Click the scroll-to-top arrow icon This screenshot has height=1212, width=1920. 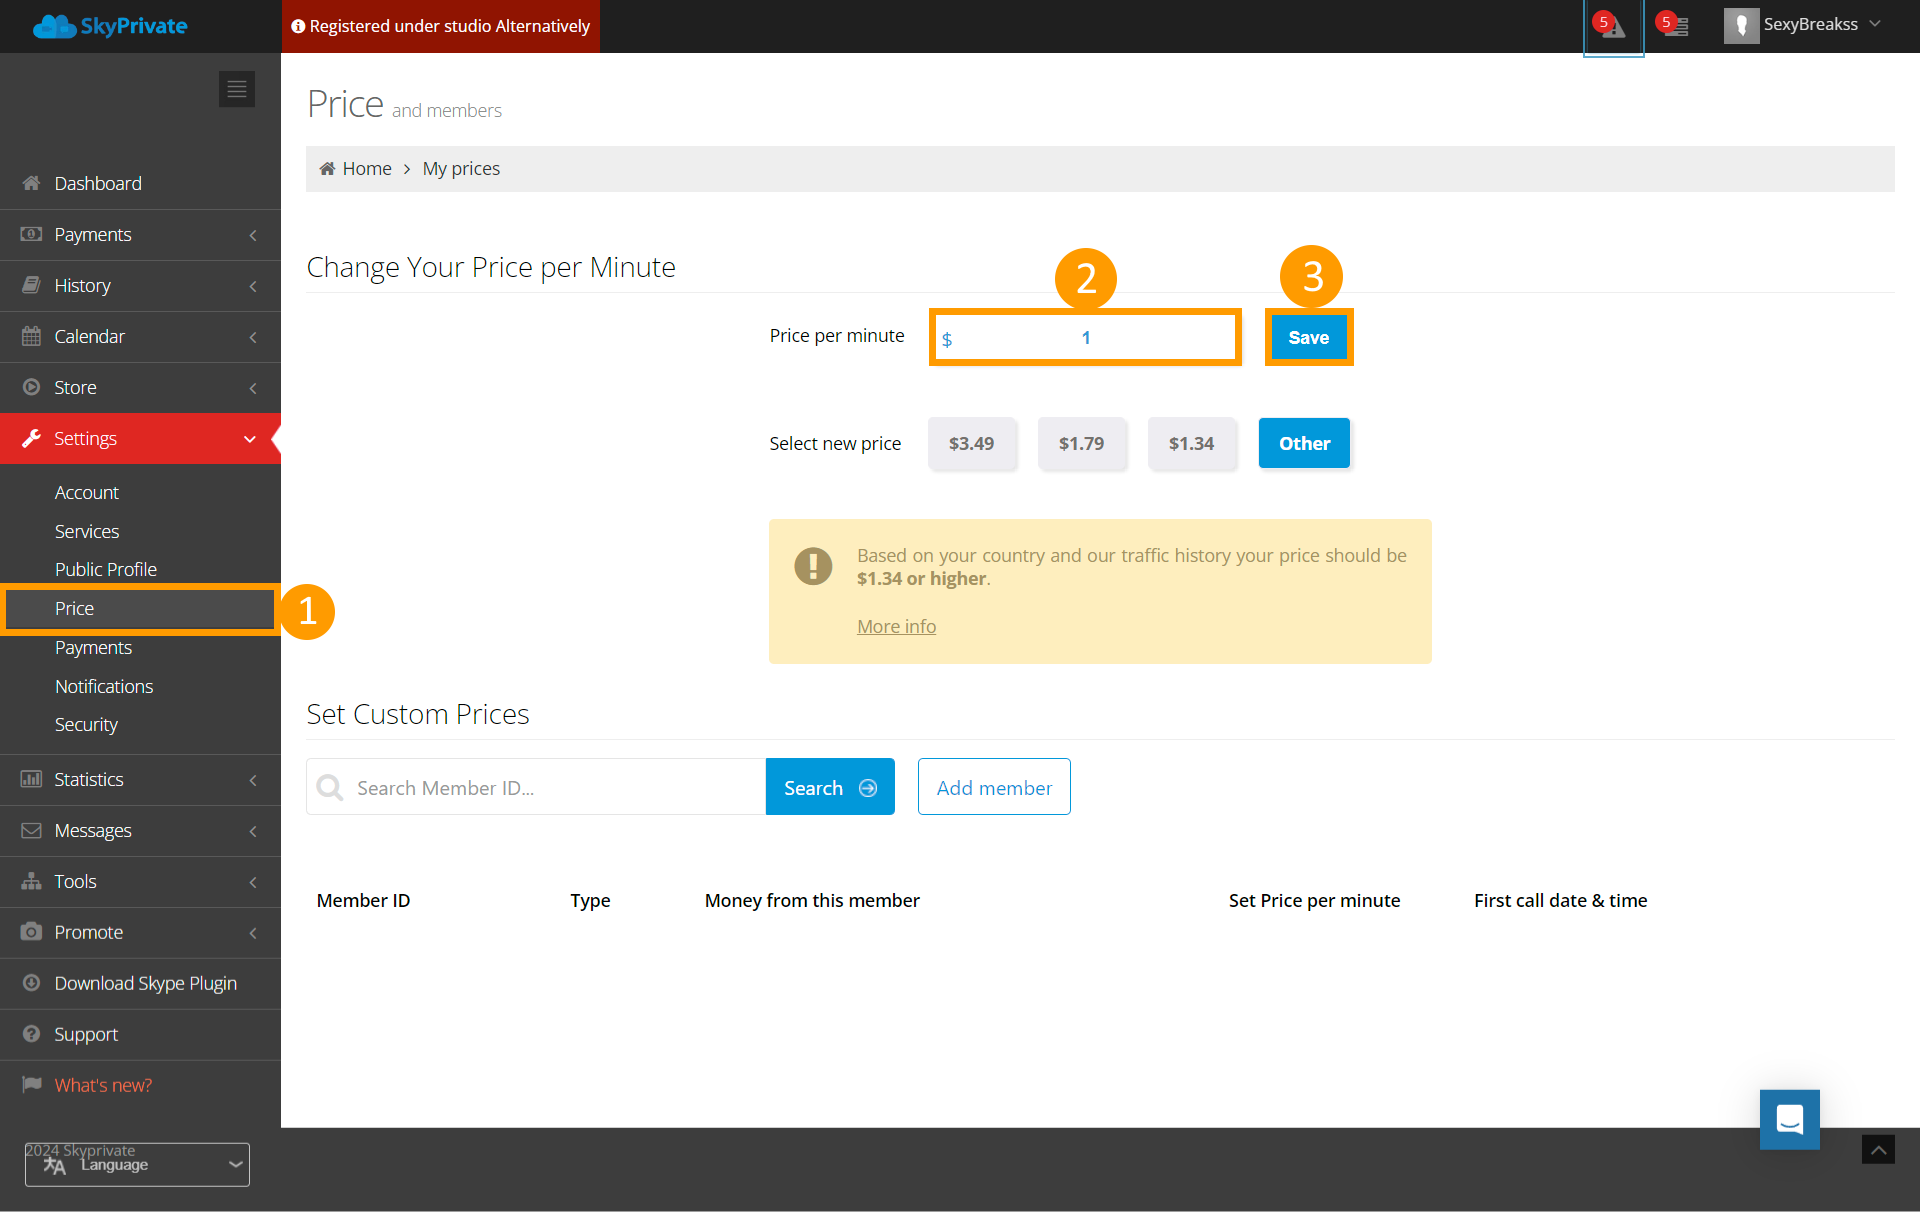point(1877,1150)
